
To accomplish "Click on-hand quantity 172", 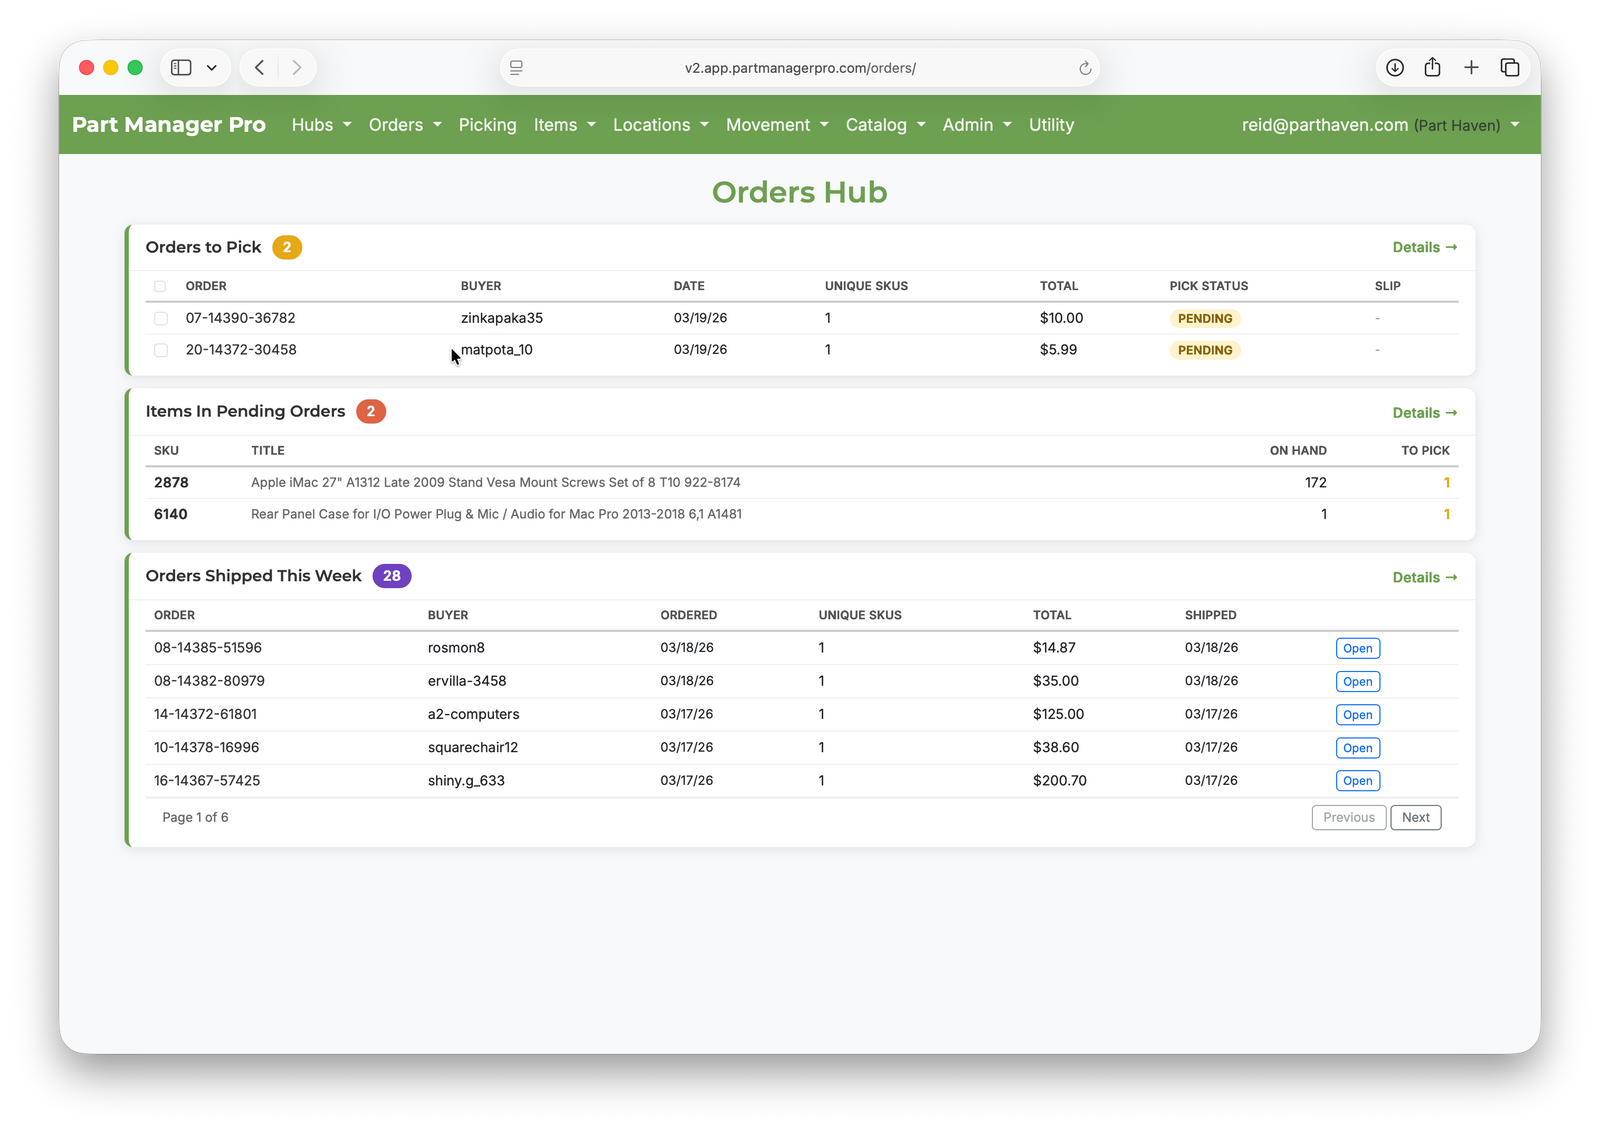I will (x=1316, y=482).
